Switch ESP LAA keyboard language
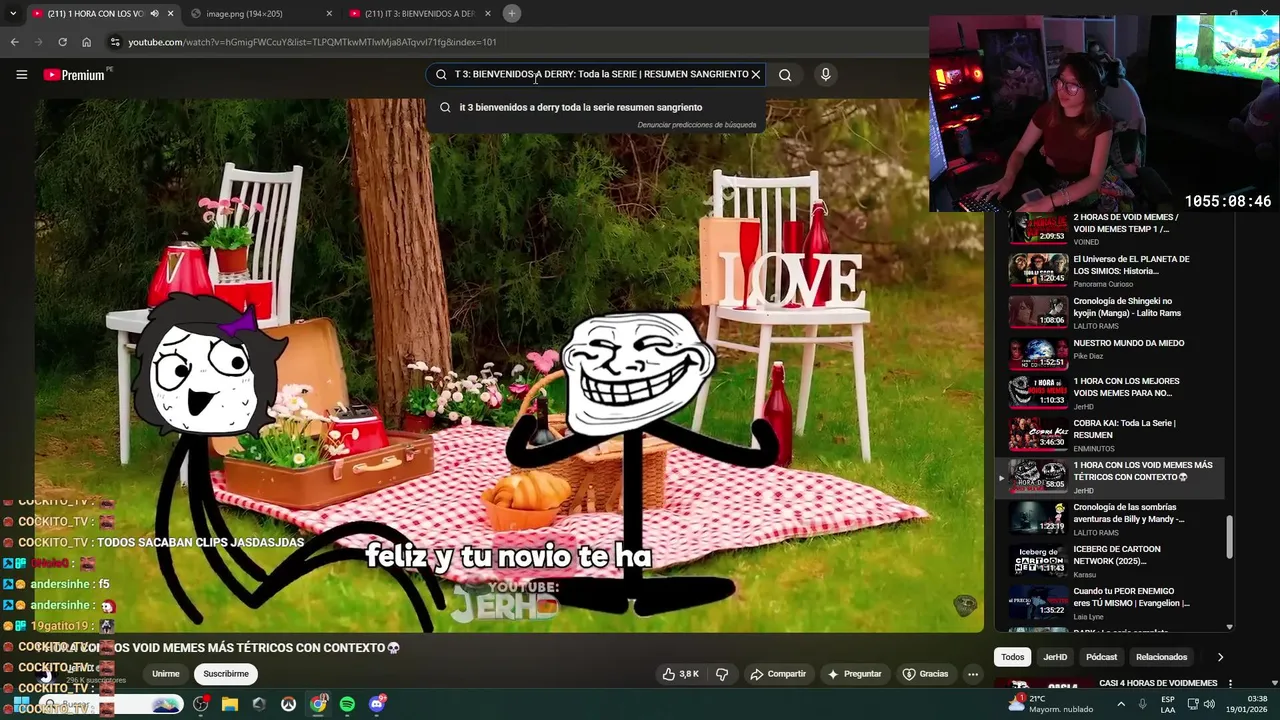The height and width of the screenshot is (720, 1280). pyautogui.click(x=1168, y=704)
